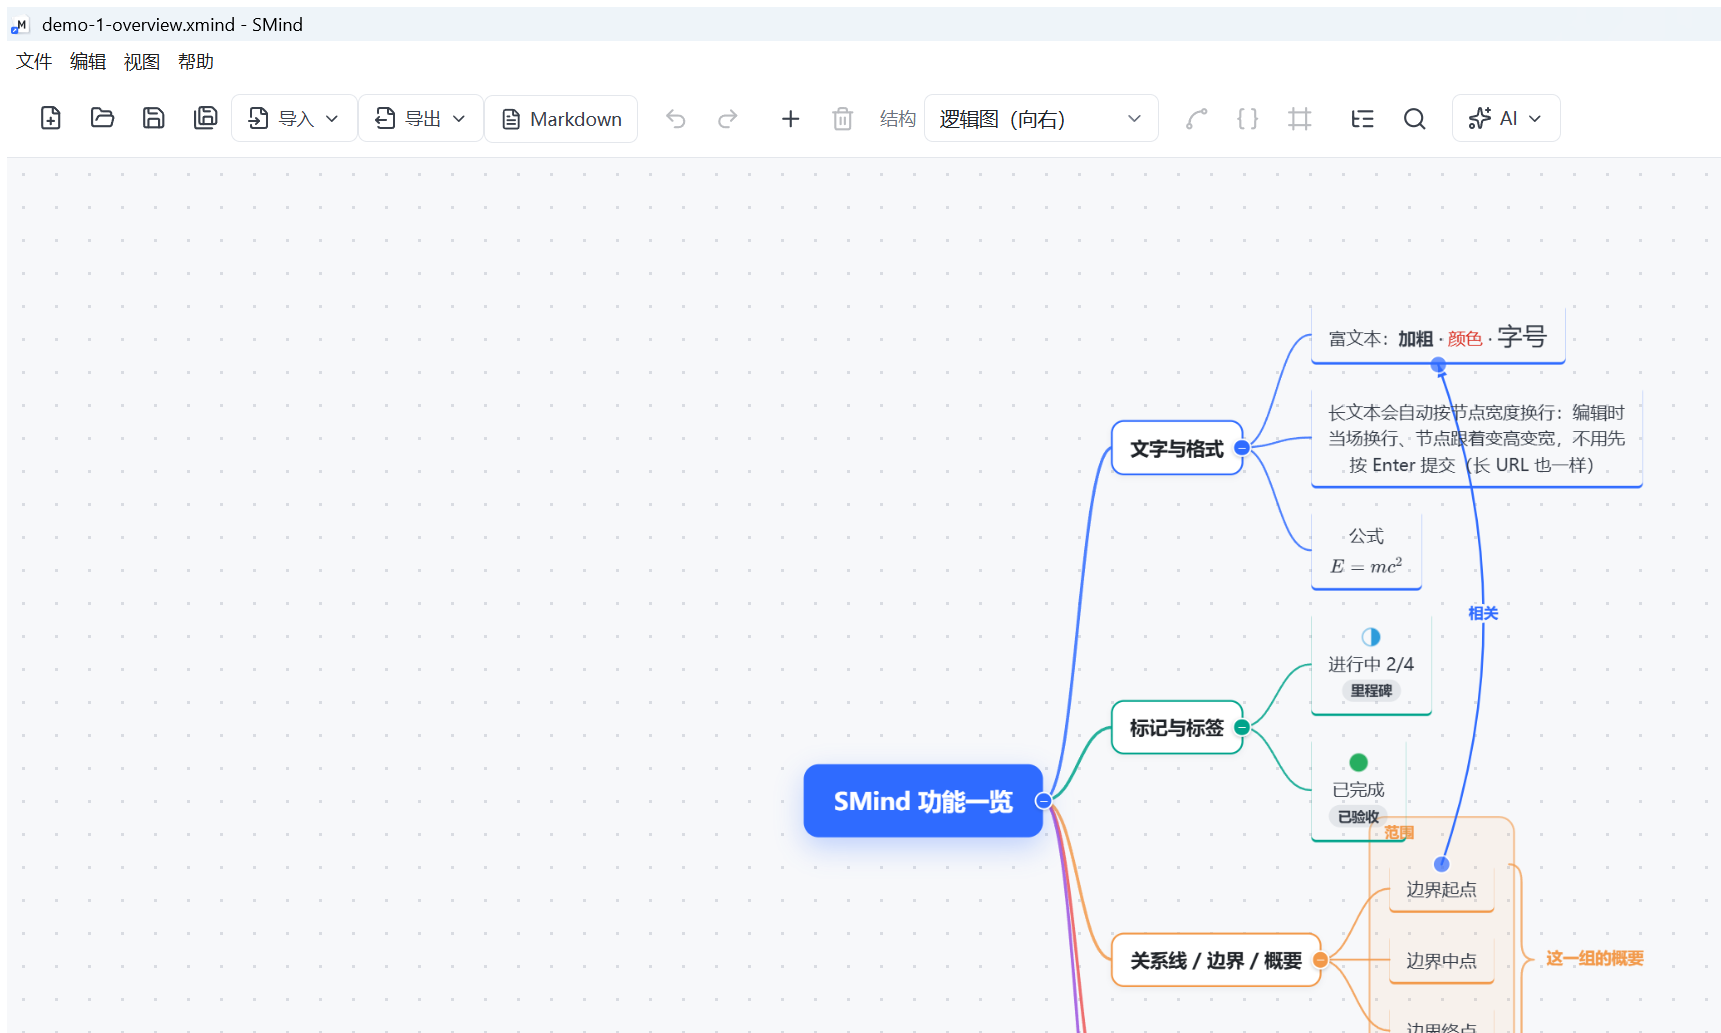Collapse the 文字与格式 branch
This screenshot has width=1721, height=1033.
[1241, 448]
